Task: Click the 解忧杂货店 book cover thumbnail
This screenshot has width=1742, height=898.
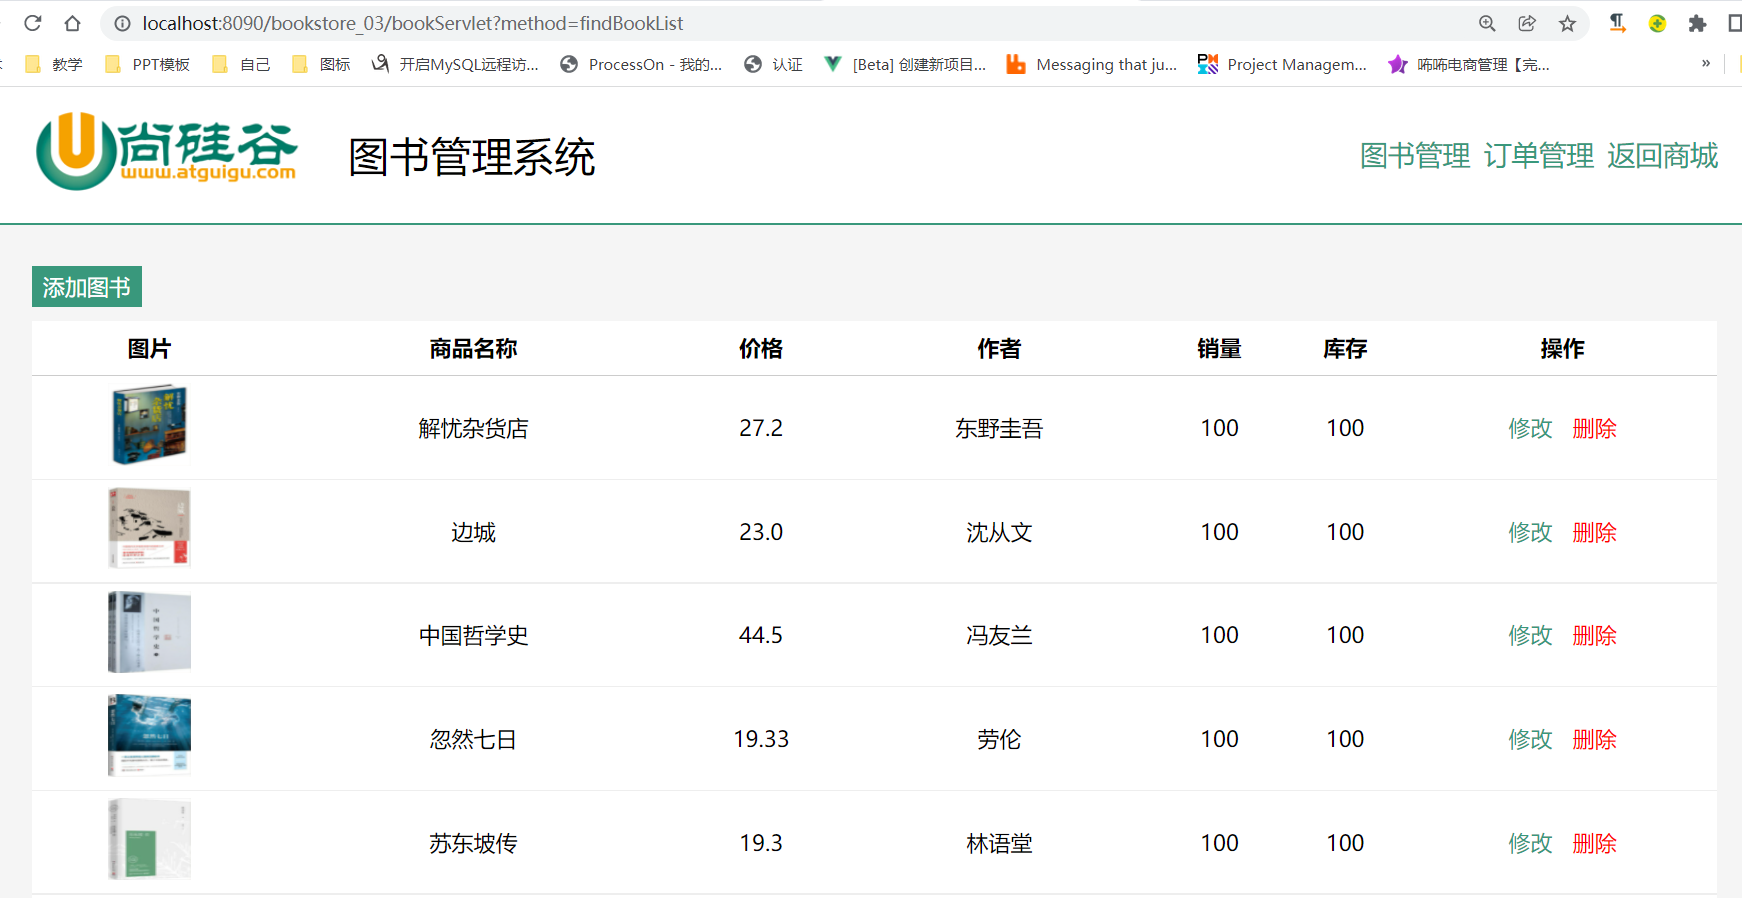Action: click(149, 425)
